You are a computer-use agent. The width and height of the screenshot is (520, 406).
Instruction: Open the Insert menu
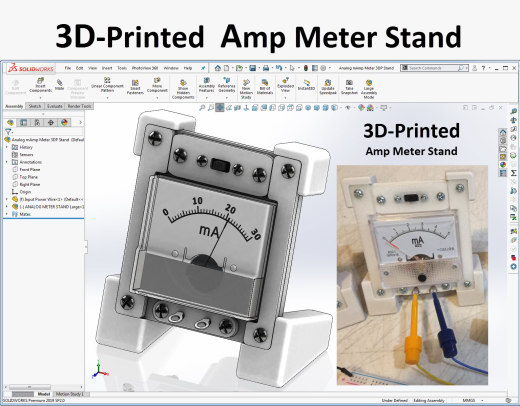107,68
